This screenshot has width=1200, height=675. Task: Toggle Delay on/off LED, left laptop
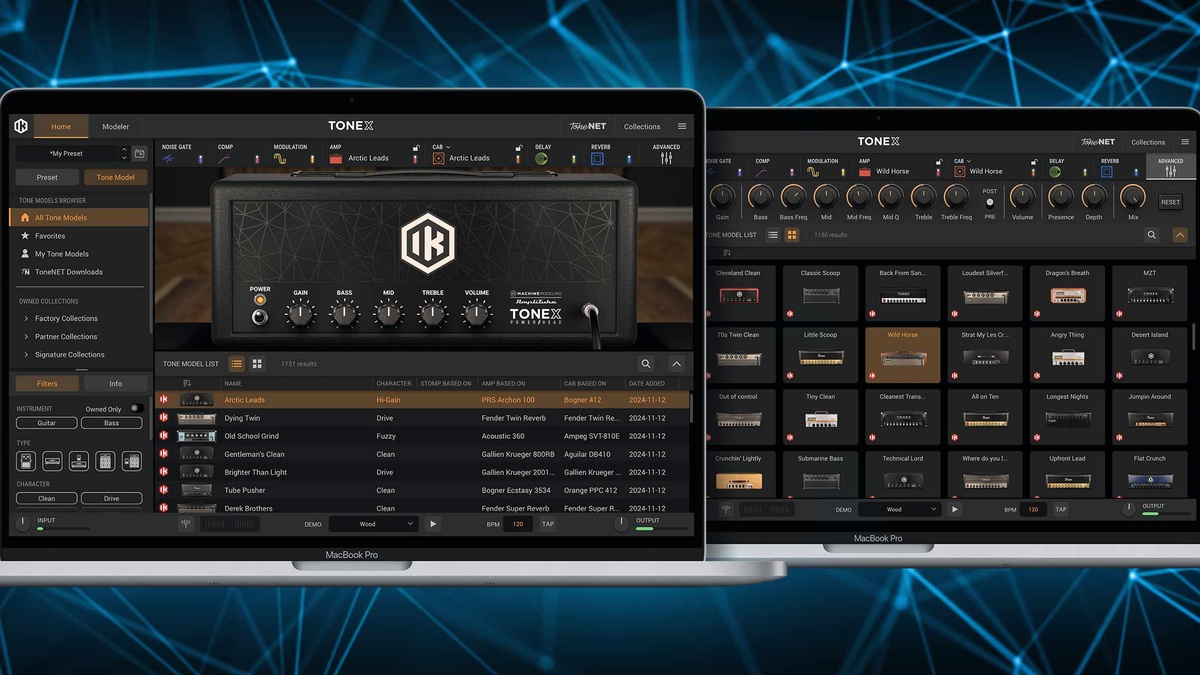[x=573, y=158]
